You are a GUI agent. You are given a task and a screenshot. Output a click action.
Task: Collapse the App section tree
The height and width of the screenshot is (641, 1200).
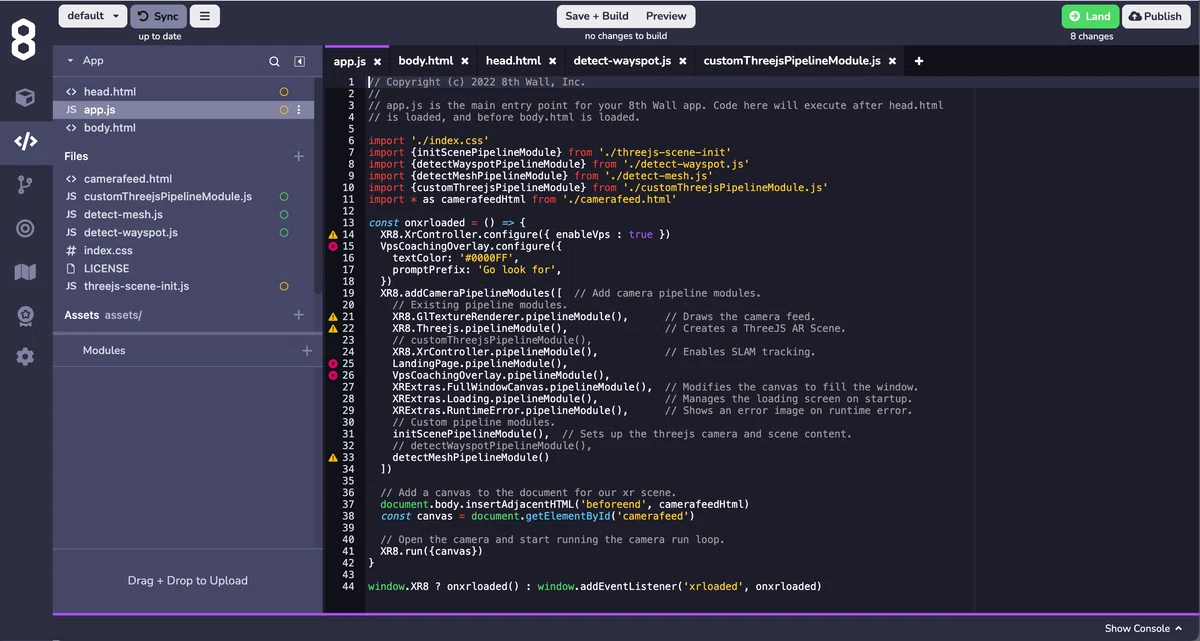[70, 61]
